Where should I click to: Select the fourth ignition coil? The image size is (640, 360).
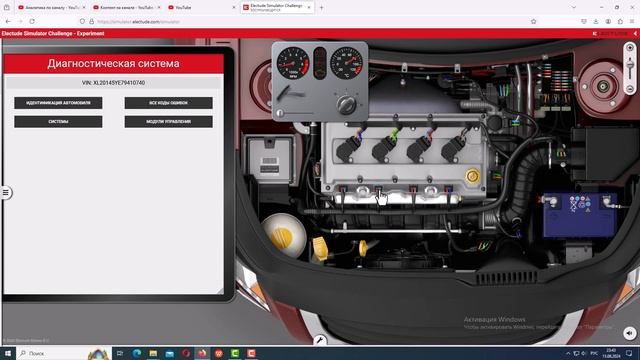pyautogui.click(x=453, y=148)
